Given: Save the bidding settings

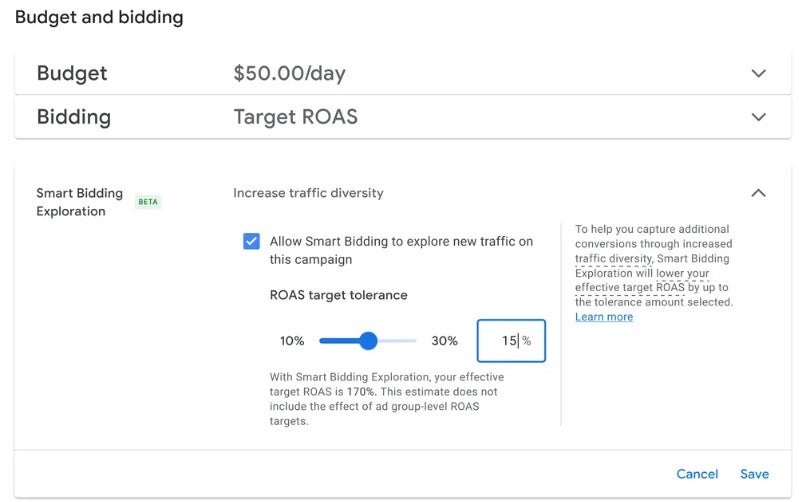Looking at the screenshot, I should point(754,474).
